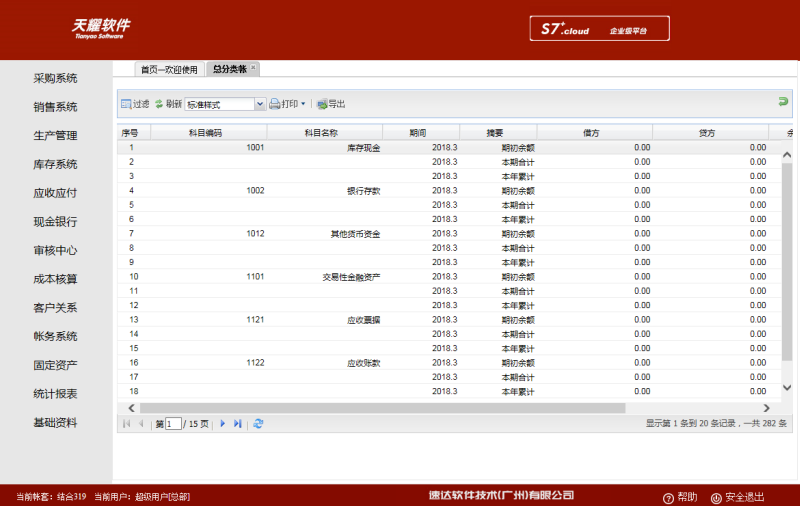This screenshot has height=506, width=800.
Task: Open 生产管理 in sidebar
Action: point(55,136)
